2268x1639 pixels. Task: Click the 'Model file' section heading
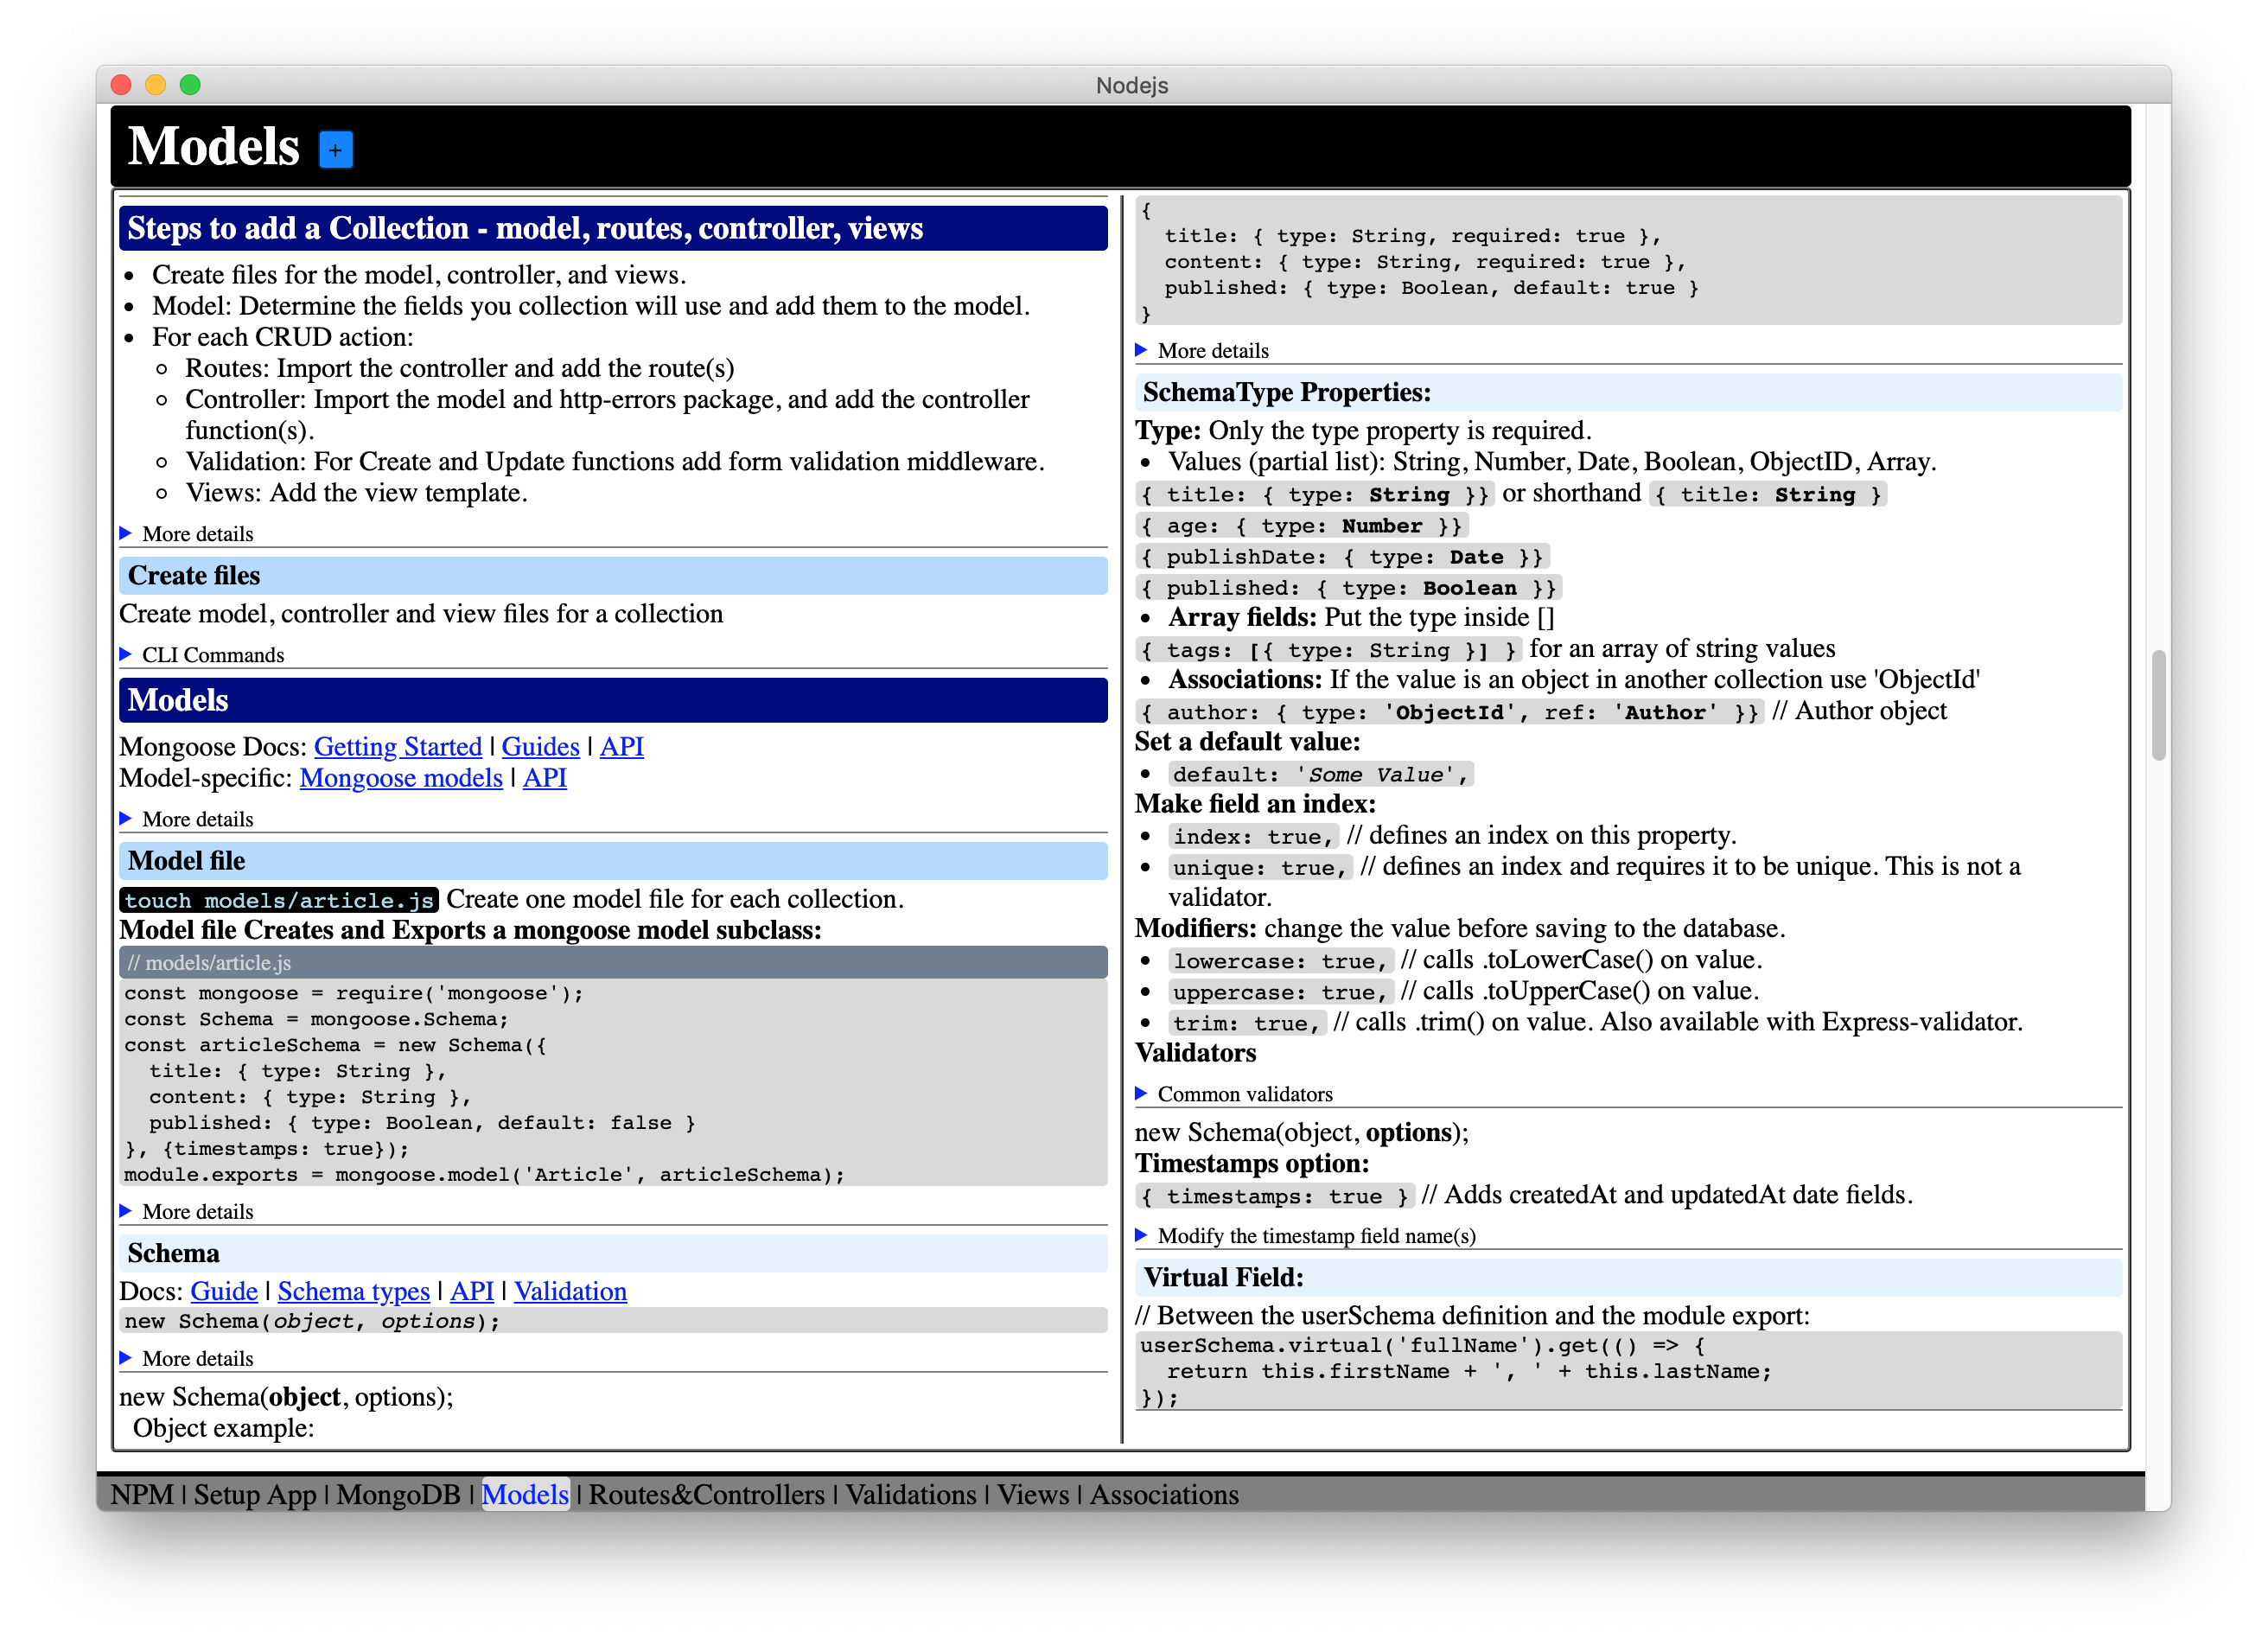613,861
